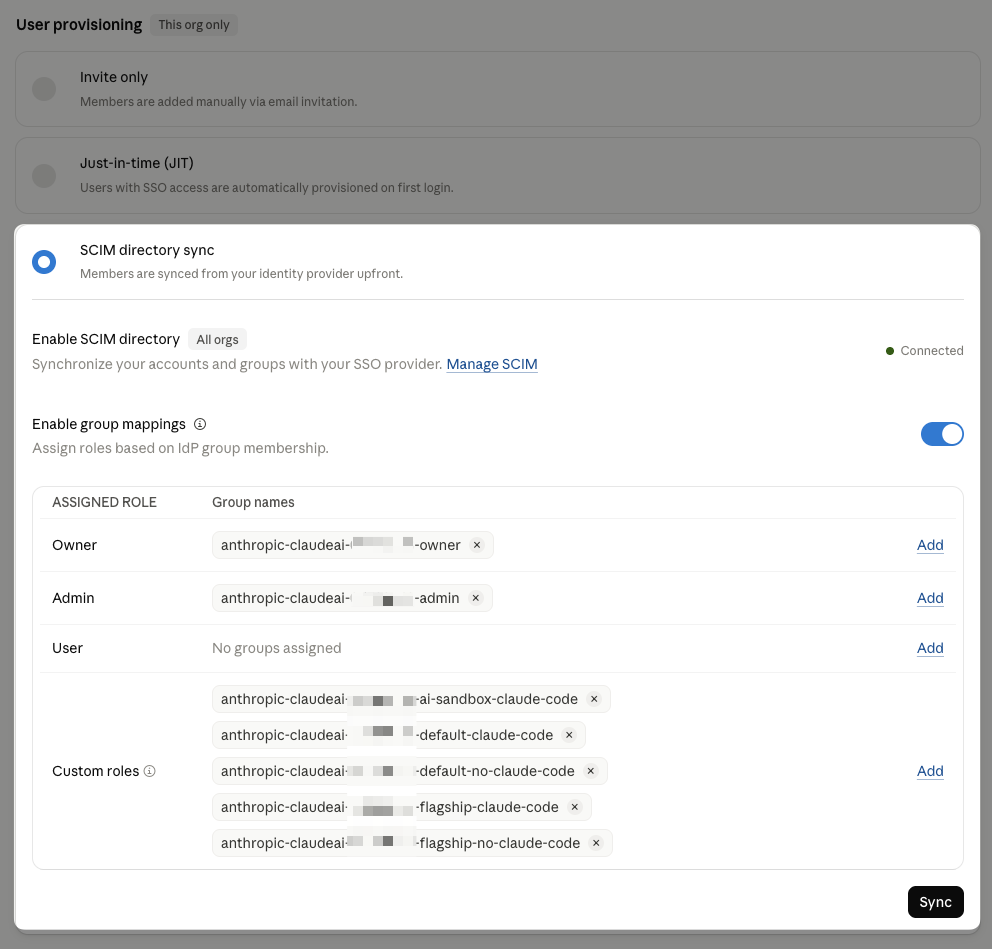Click the This org only badge
Screen dimensions: 992x949
tap(194, 25)
